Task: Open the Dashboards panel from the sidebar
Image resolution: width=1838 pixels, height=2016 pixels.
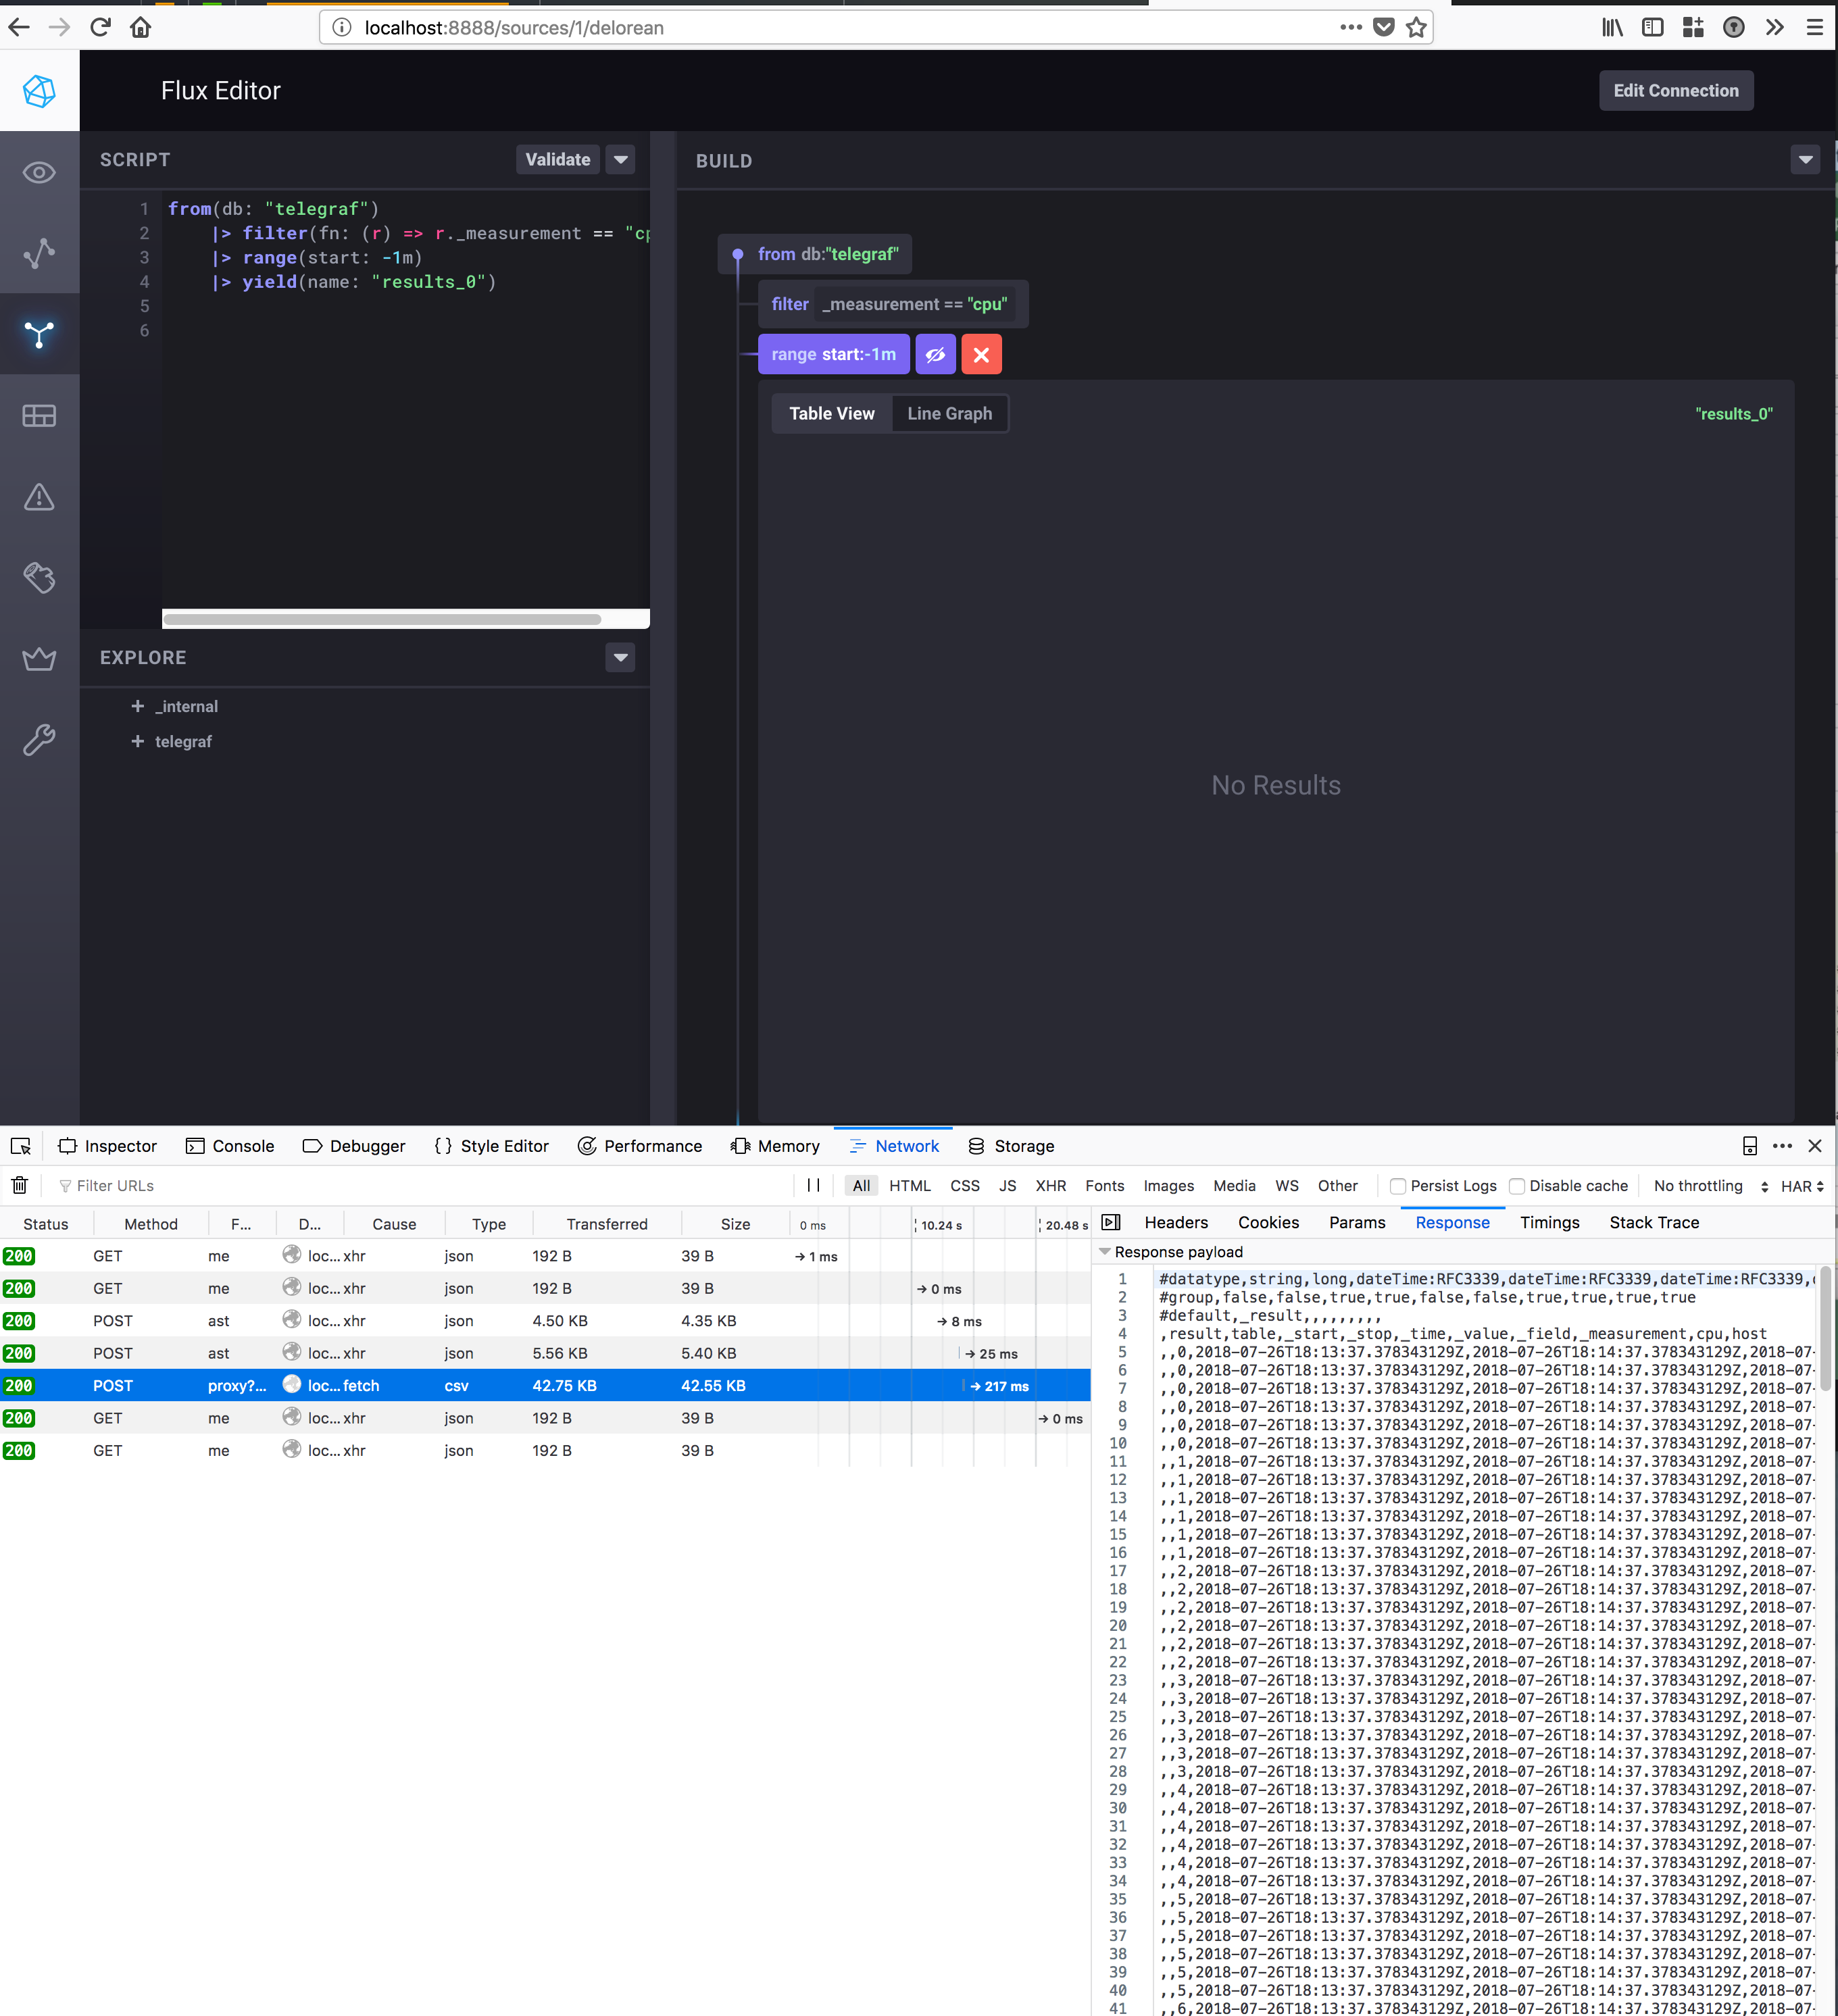Action: (40, 415)
